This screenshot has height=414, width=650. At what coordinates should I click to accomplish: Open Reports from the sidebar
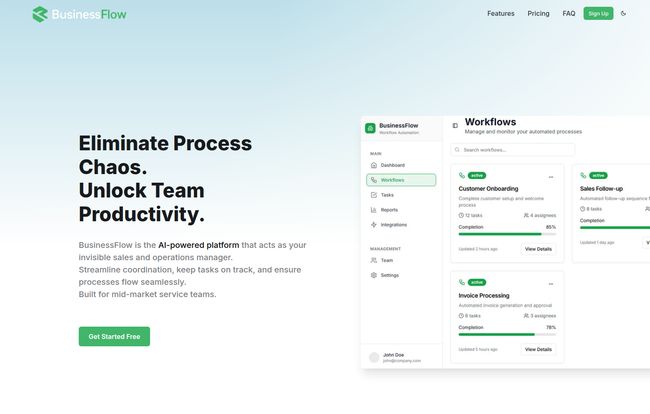tap(401, 210)
